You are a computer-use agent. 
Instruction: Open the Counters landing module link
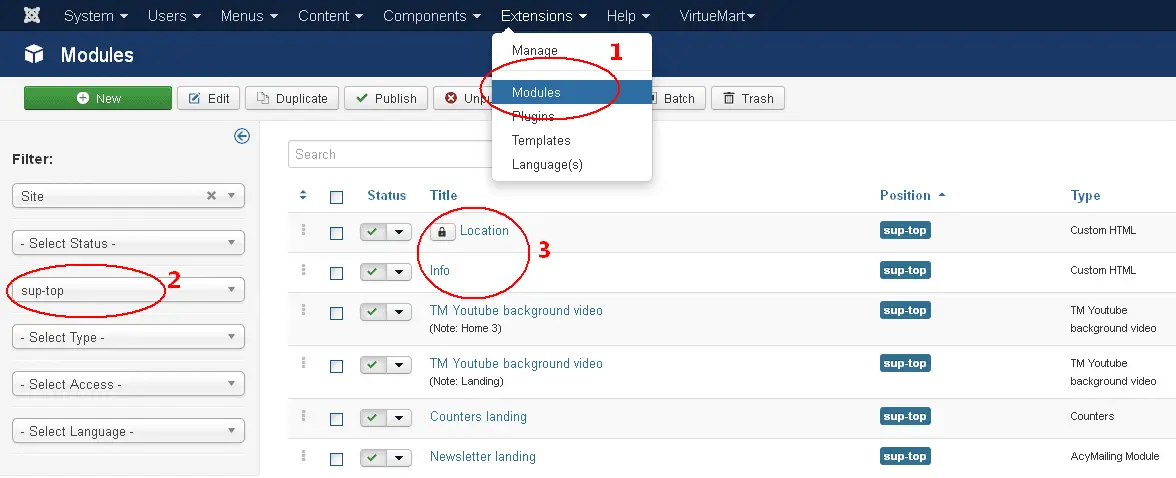click(x=478, y=416)
